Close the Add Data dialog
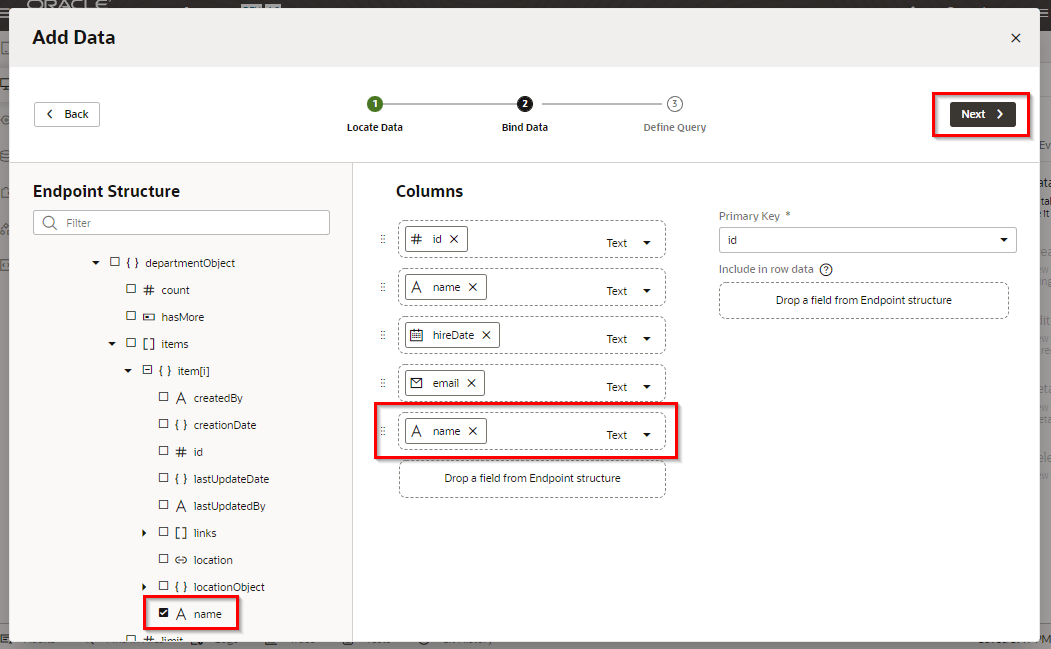 point(1015,38)
